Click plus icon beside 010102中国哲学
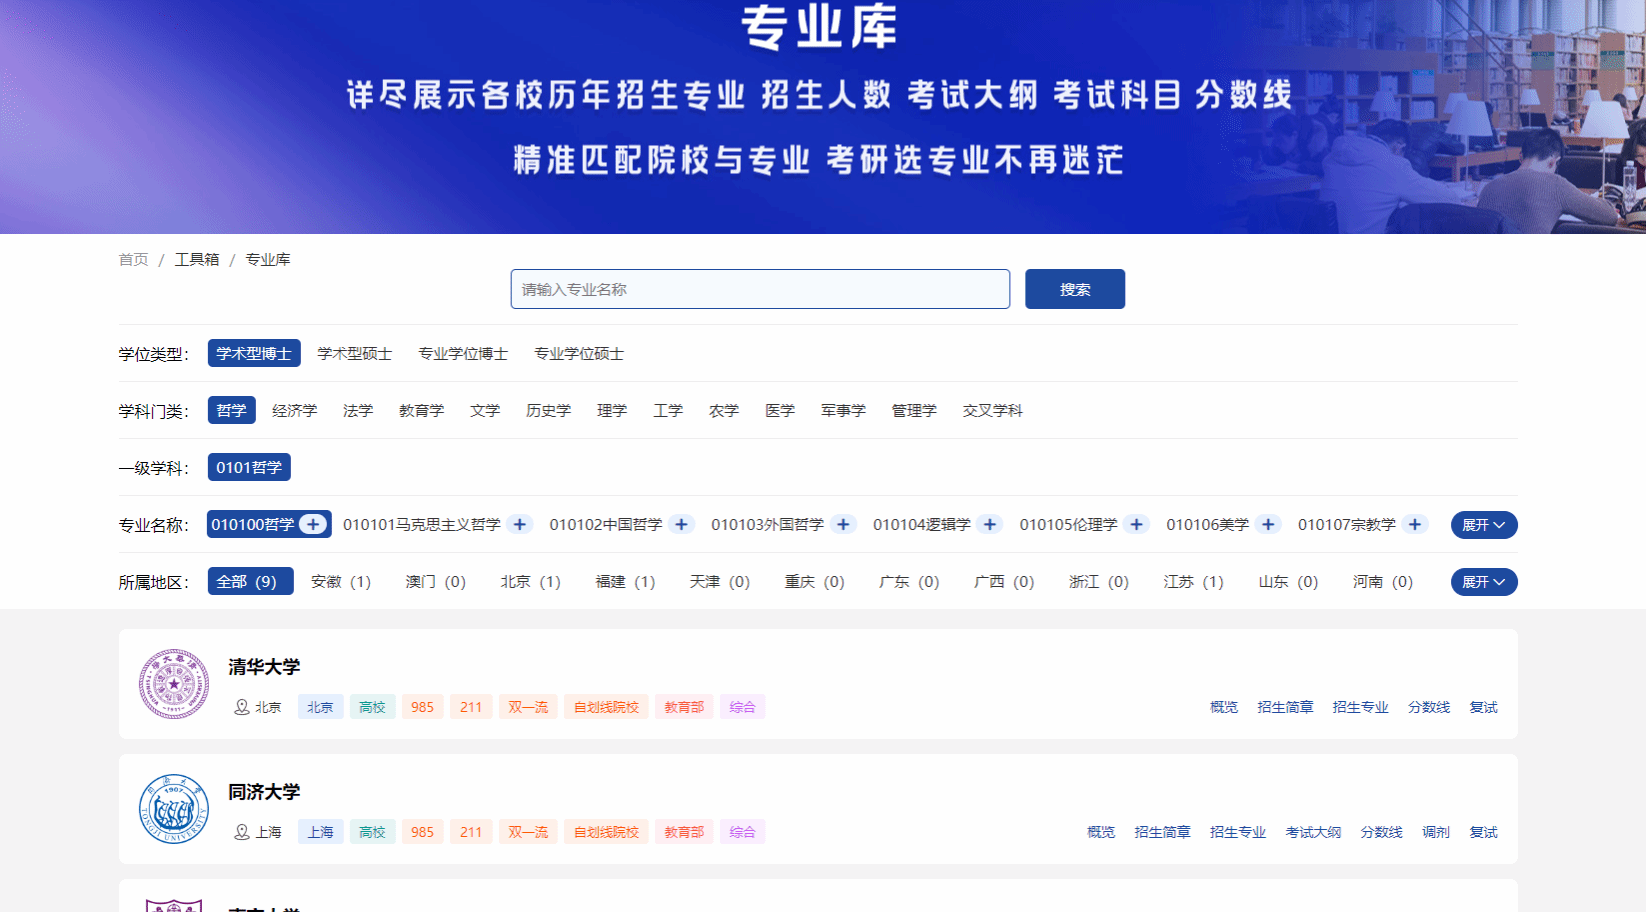Image resolution: width=1646 pixels, height=912 pixels. pos(681,524)
